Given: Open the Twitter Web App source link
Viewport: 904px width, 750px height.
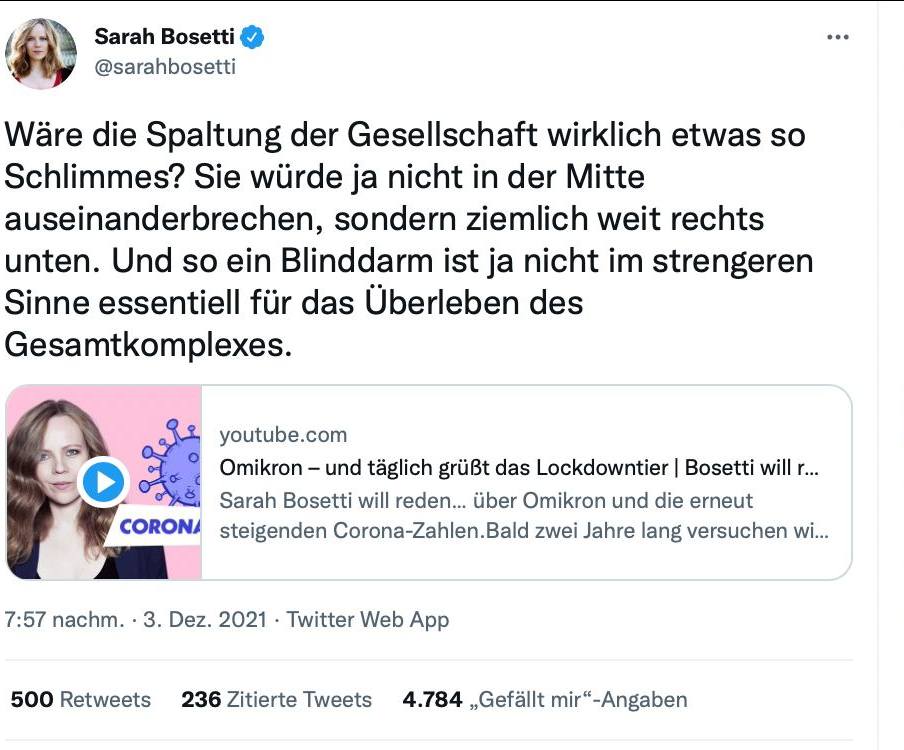Looking at the screenshot, I should click(x=367, y=620).
